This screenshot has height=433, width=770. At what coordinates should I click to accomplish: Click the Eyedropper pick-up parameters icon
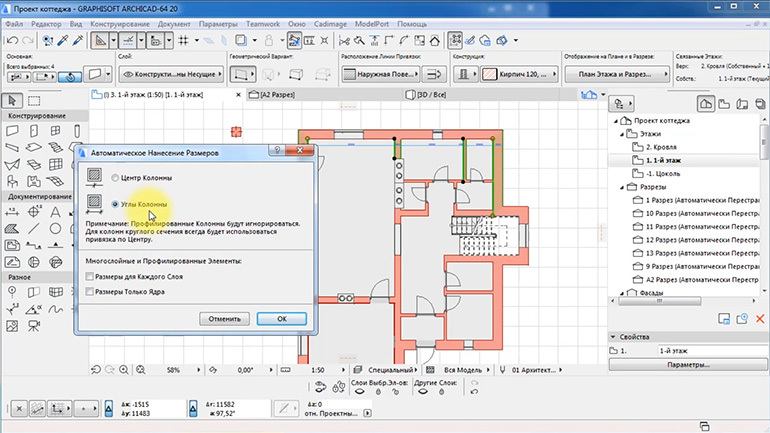[62, 41]
